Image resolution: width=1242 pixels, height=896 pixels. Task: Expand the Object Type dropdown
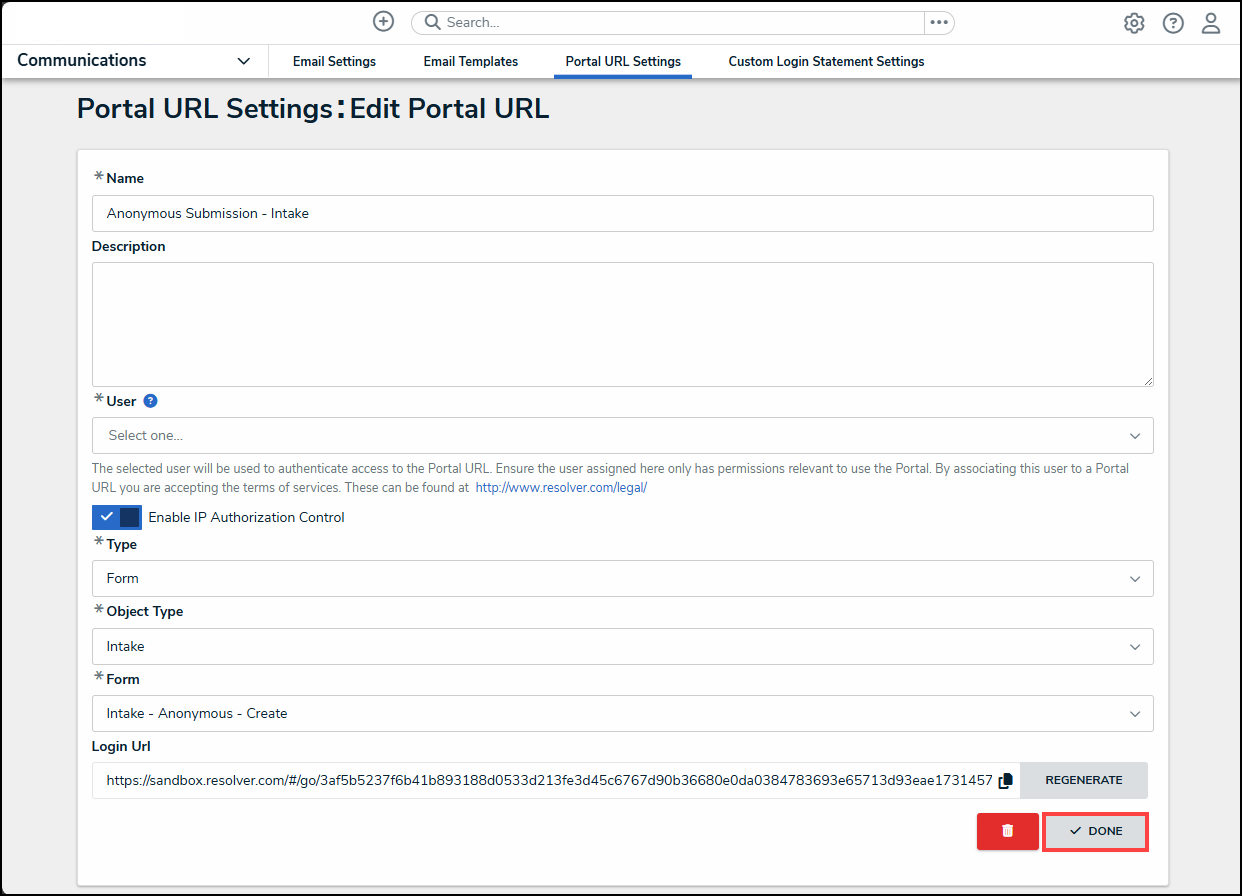coord(622,646)
